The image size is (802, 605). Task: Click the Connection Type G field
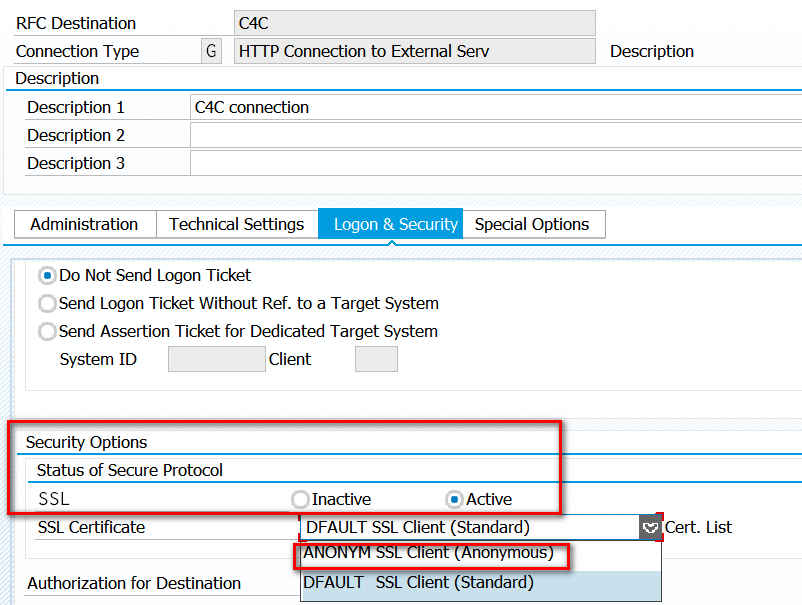[x=211, y=51]
